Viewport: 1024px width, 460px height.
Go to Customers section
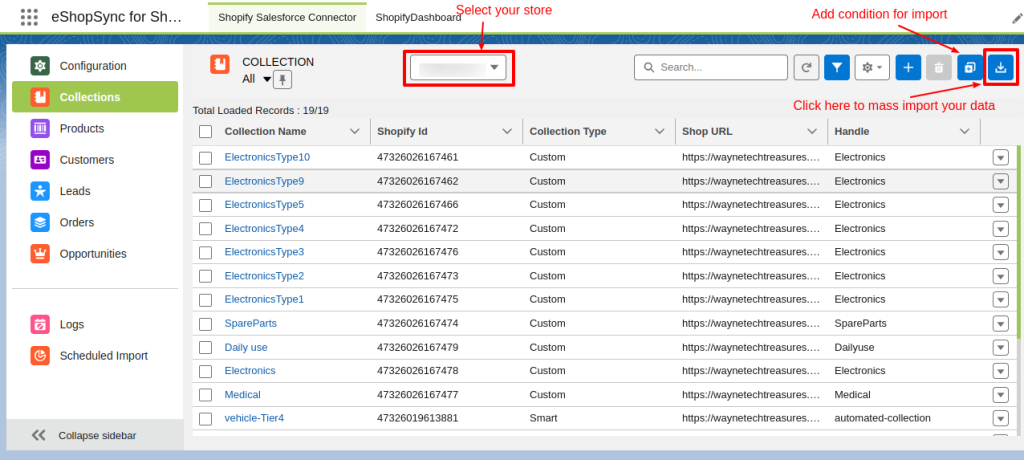95,159
